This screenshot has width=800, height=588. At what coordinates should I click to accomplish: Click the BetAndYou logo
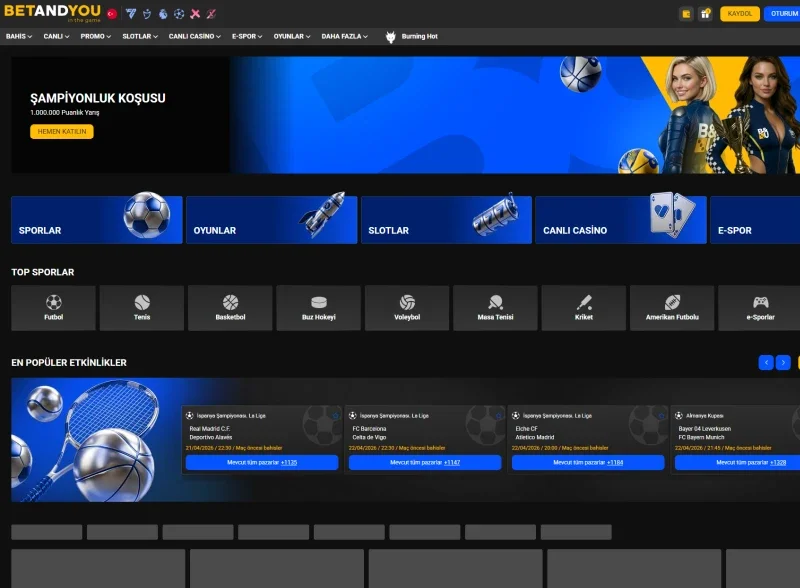(53, 12)
